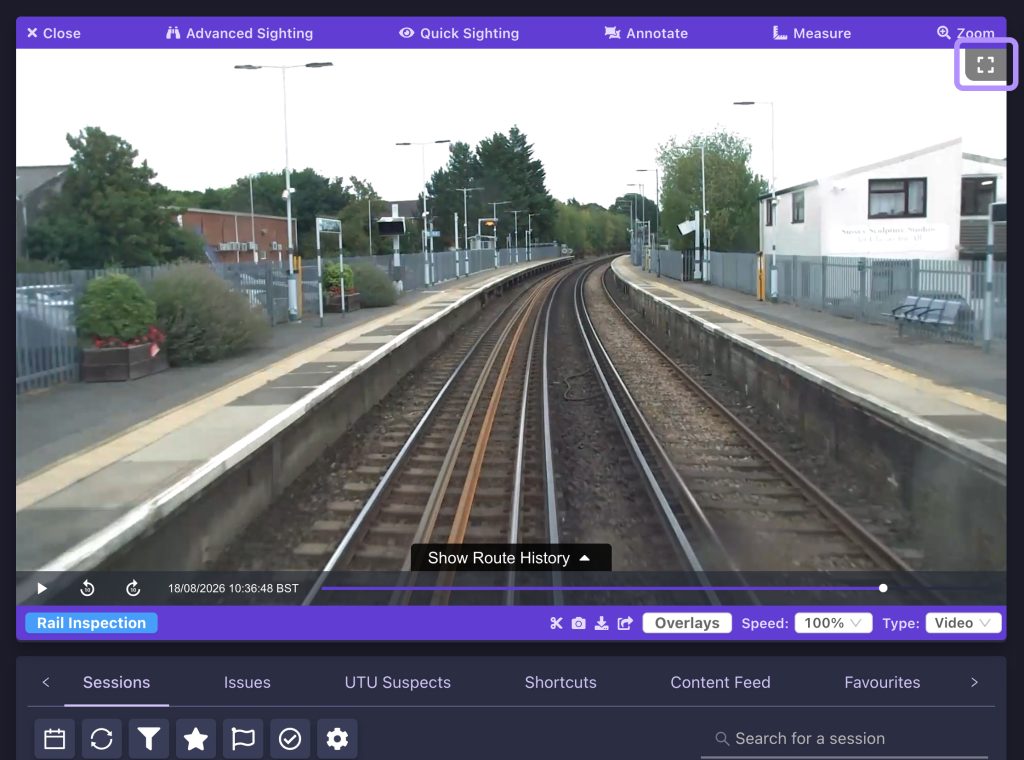The height and width of the screenshot is (760, 1024).
Task: Download the video using download icon
Action: 601,624
